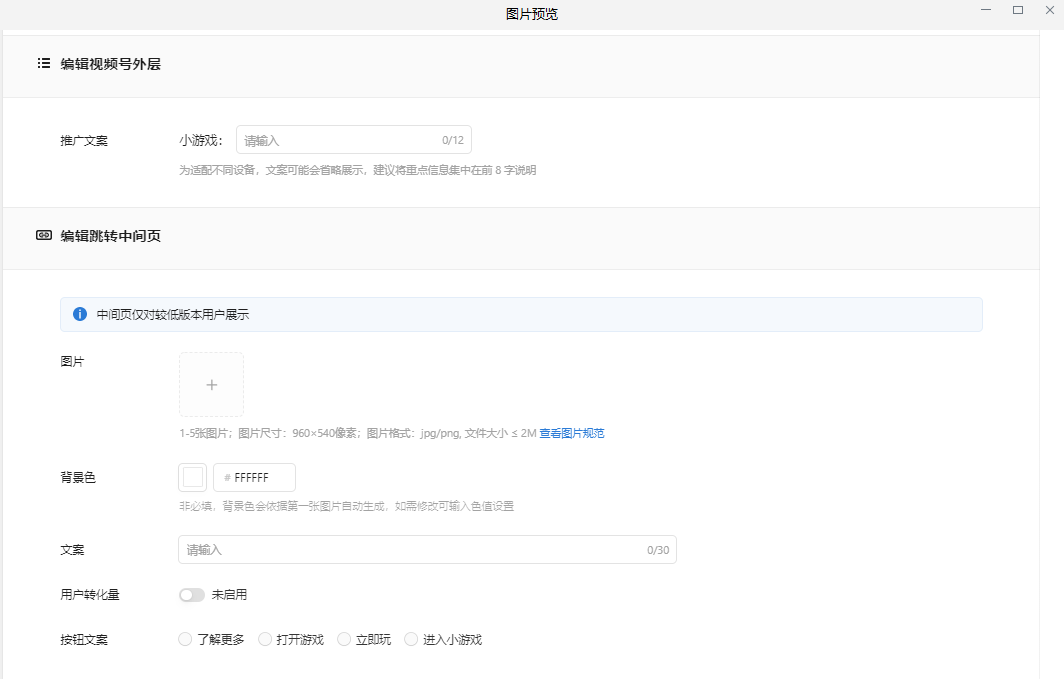Click the link icon beside 编辑跳转中间页
Screen dimensions: 1064x679
[43, 234]
